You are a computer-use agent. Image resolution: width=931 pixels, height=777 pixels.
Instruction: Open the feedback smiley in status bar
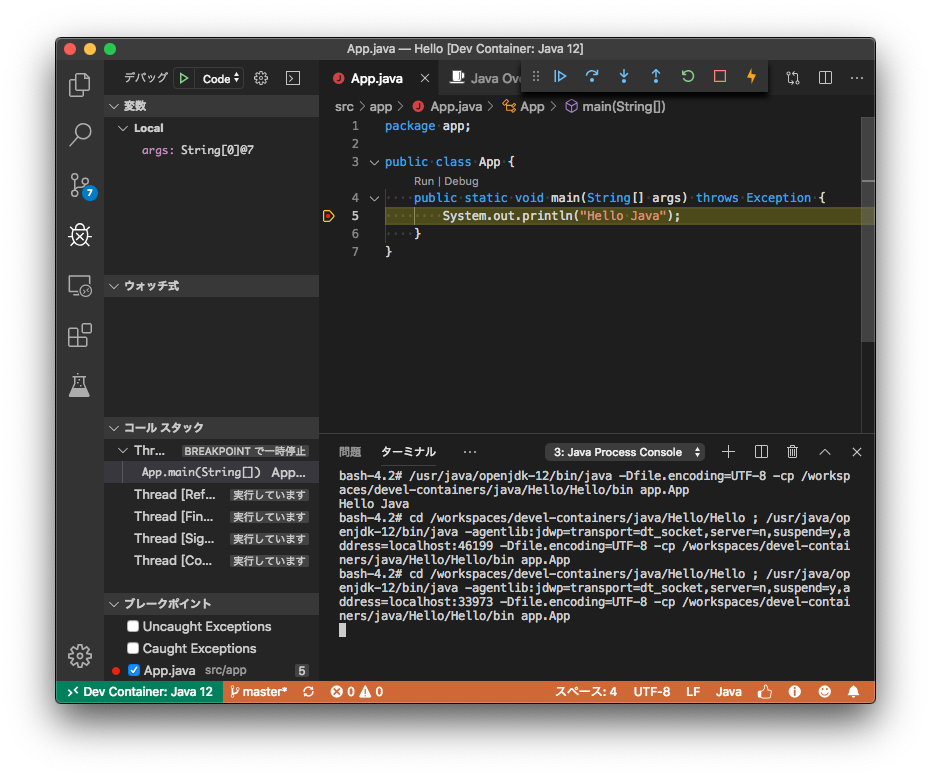[x=825, y=692]
